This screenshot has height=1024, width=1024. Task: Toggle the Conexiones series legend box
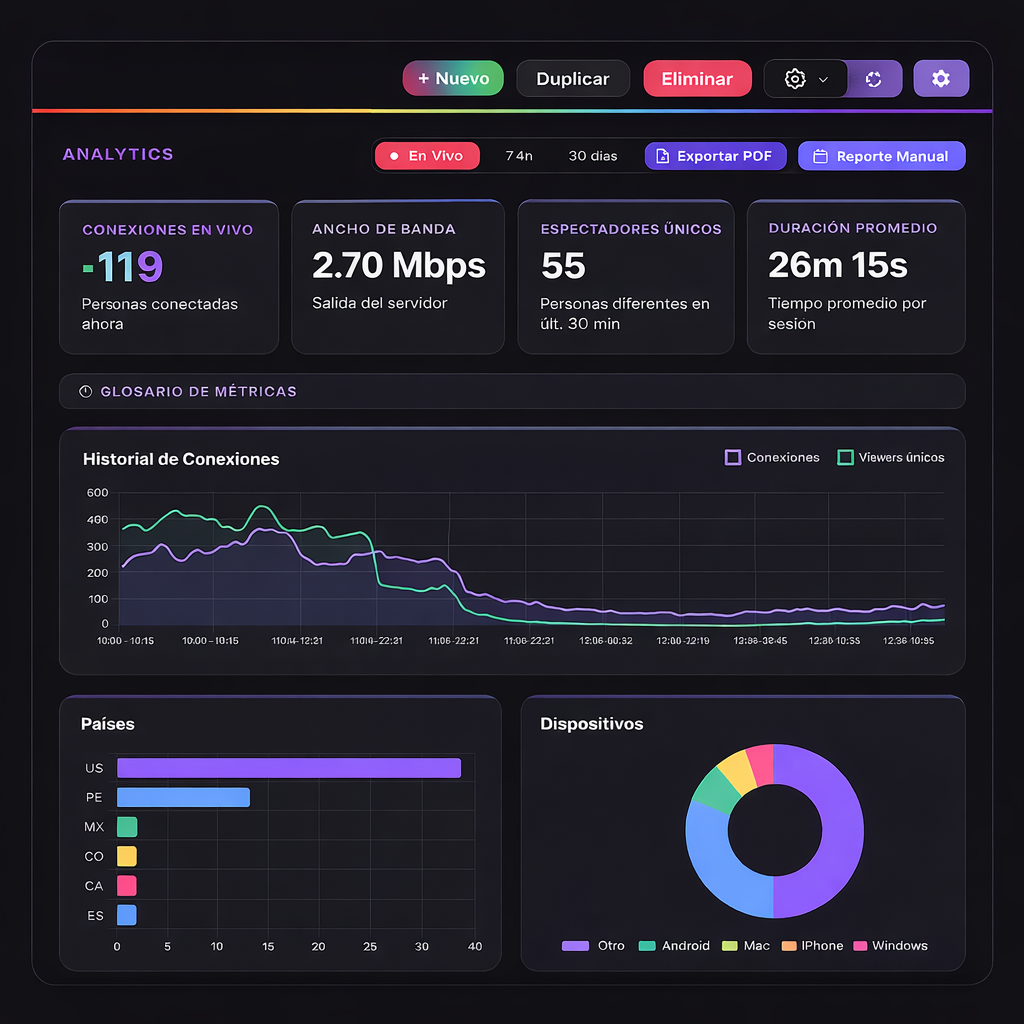733,457
